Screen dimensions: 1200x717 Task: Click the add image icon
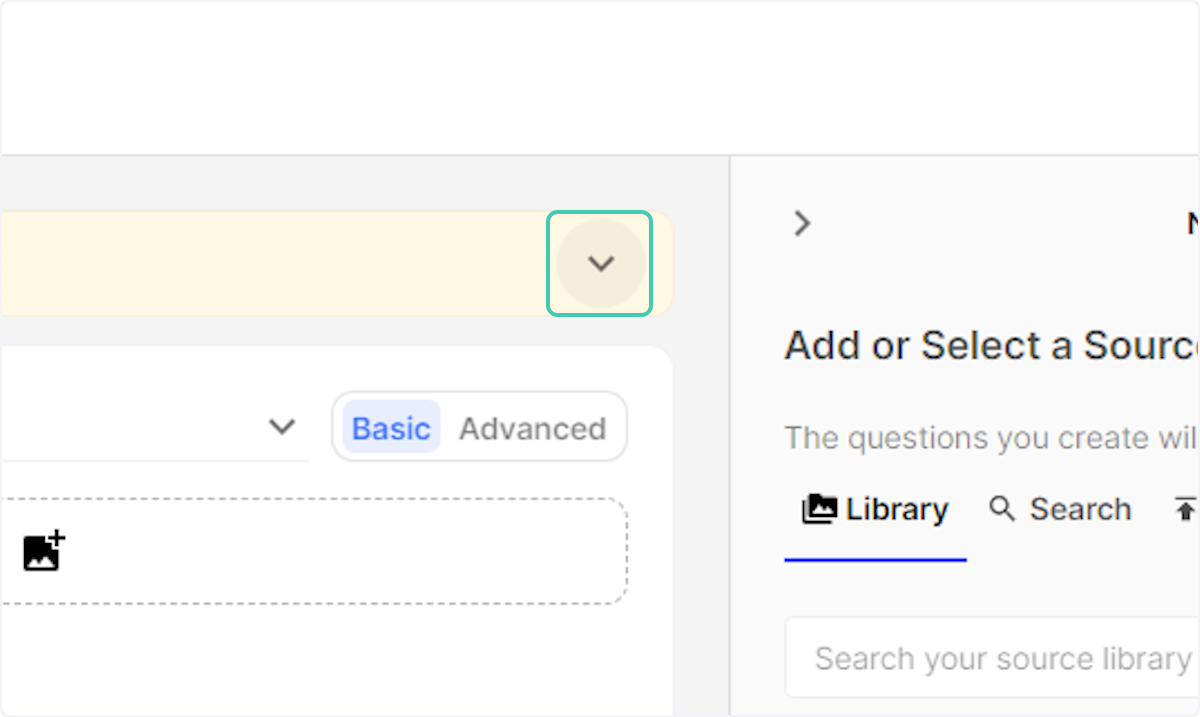click(44, 551)
